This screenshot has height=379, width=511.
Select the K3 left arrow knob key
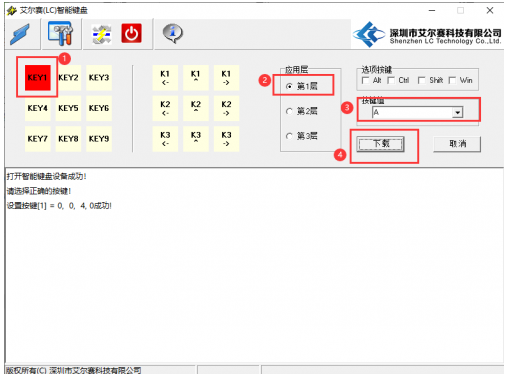[165, 139]
